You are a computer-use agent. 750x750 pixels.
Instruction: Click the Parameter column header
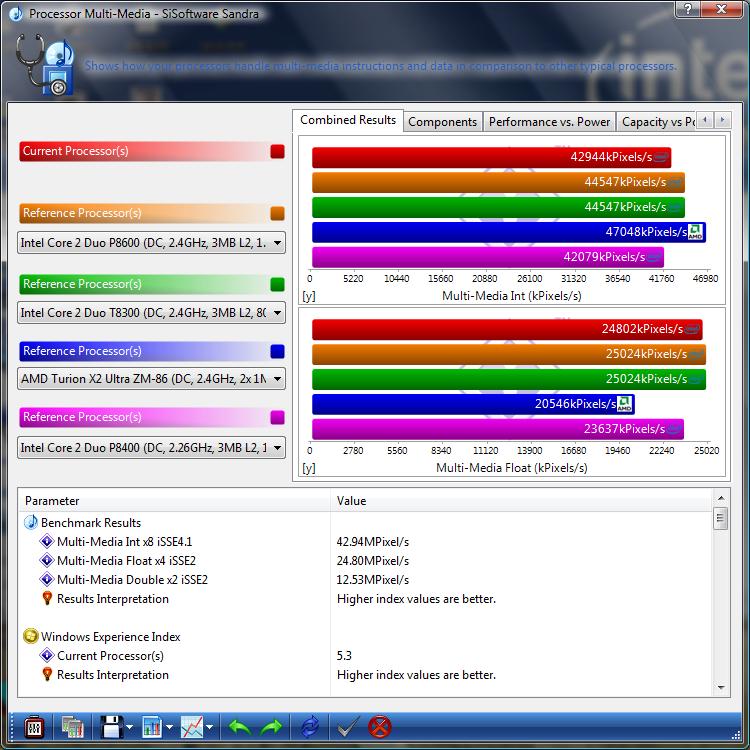coord(175,501)
